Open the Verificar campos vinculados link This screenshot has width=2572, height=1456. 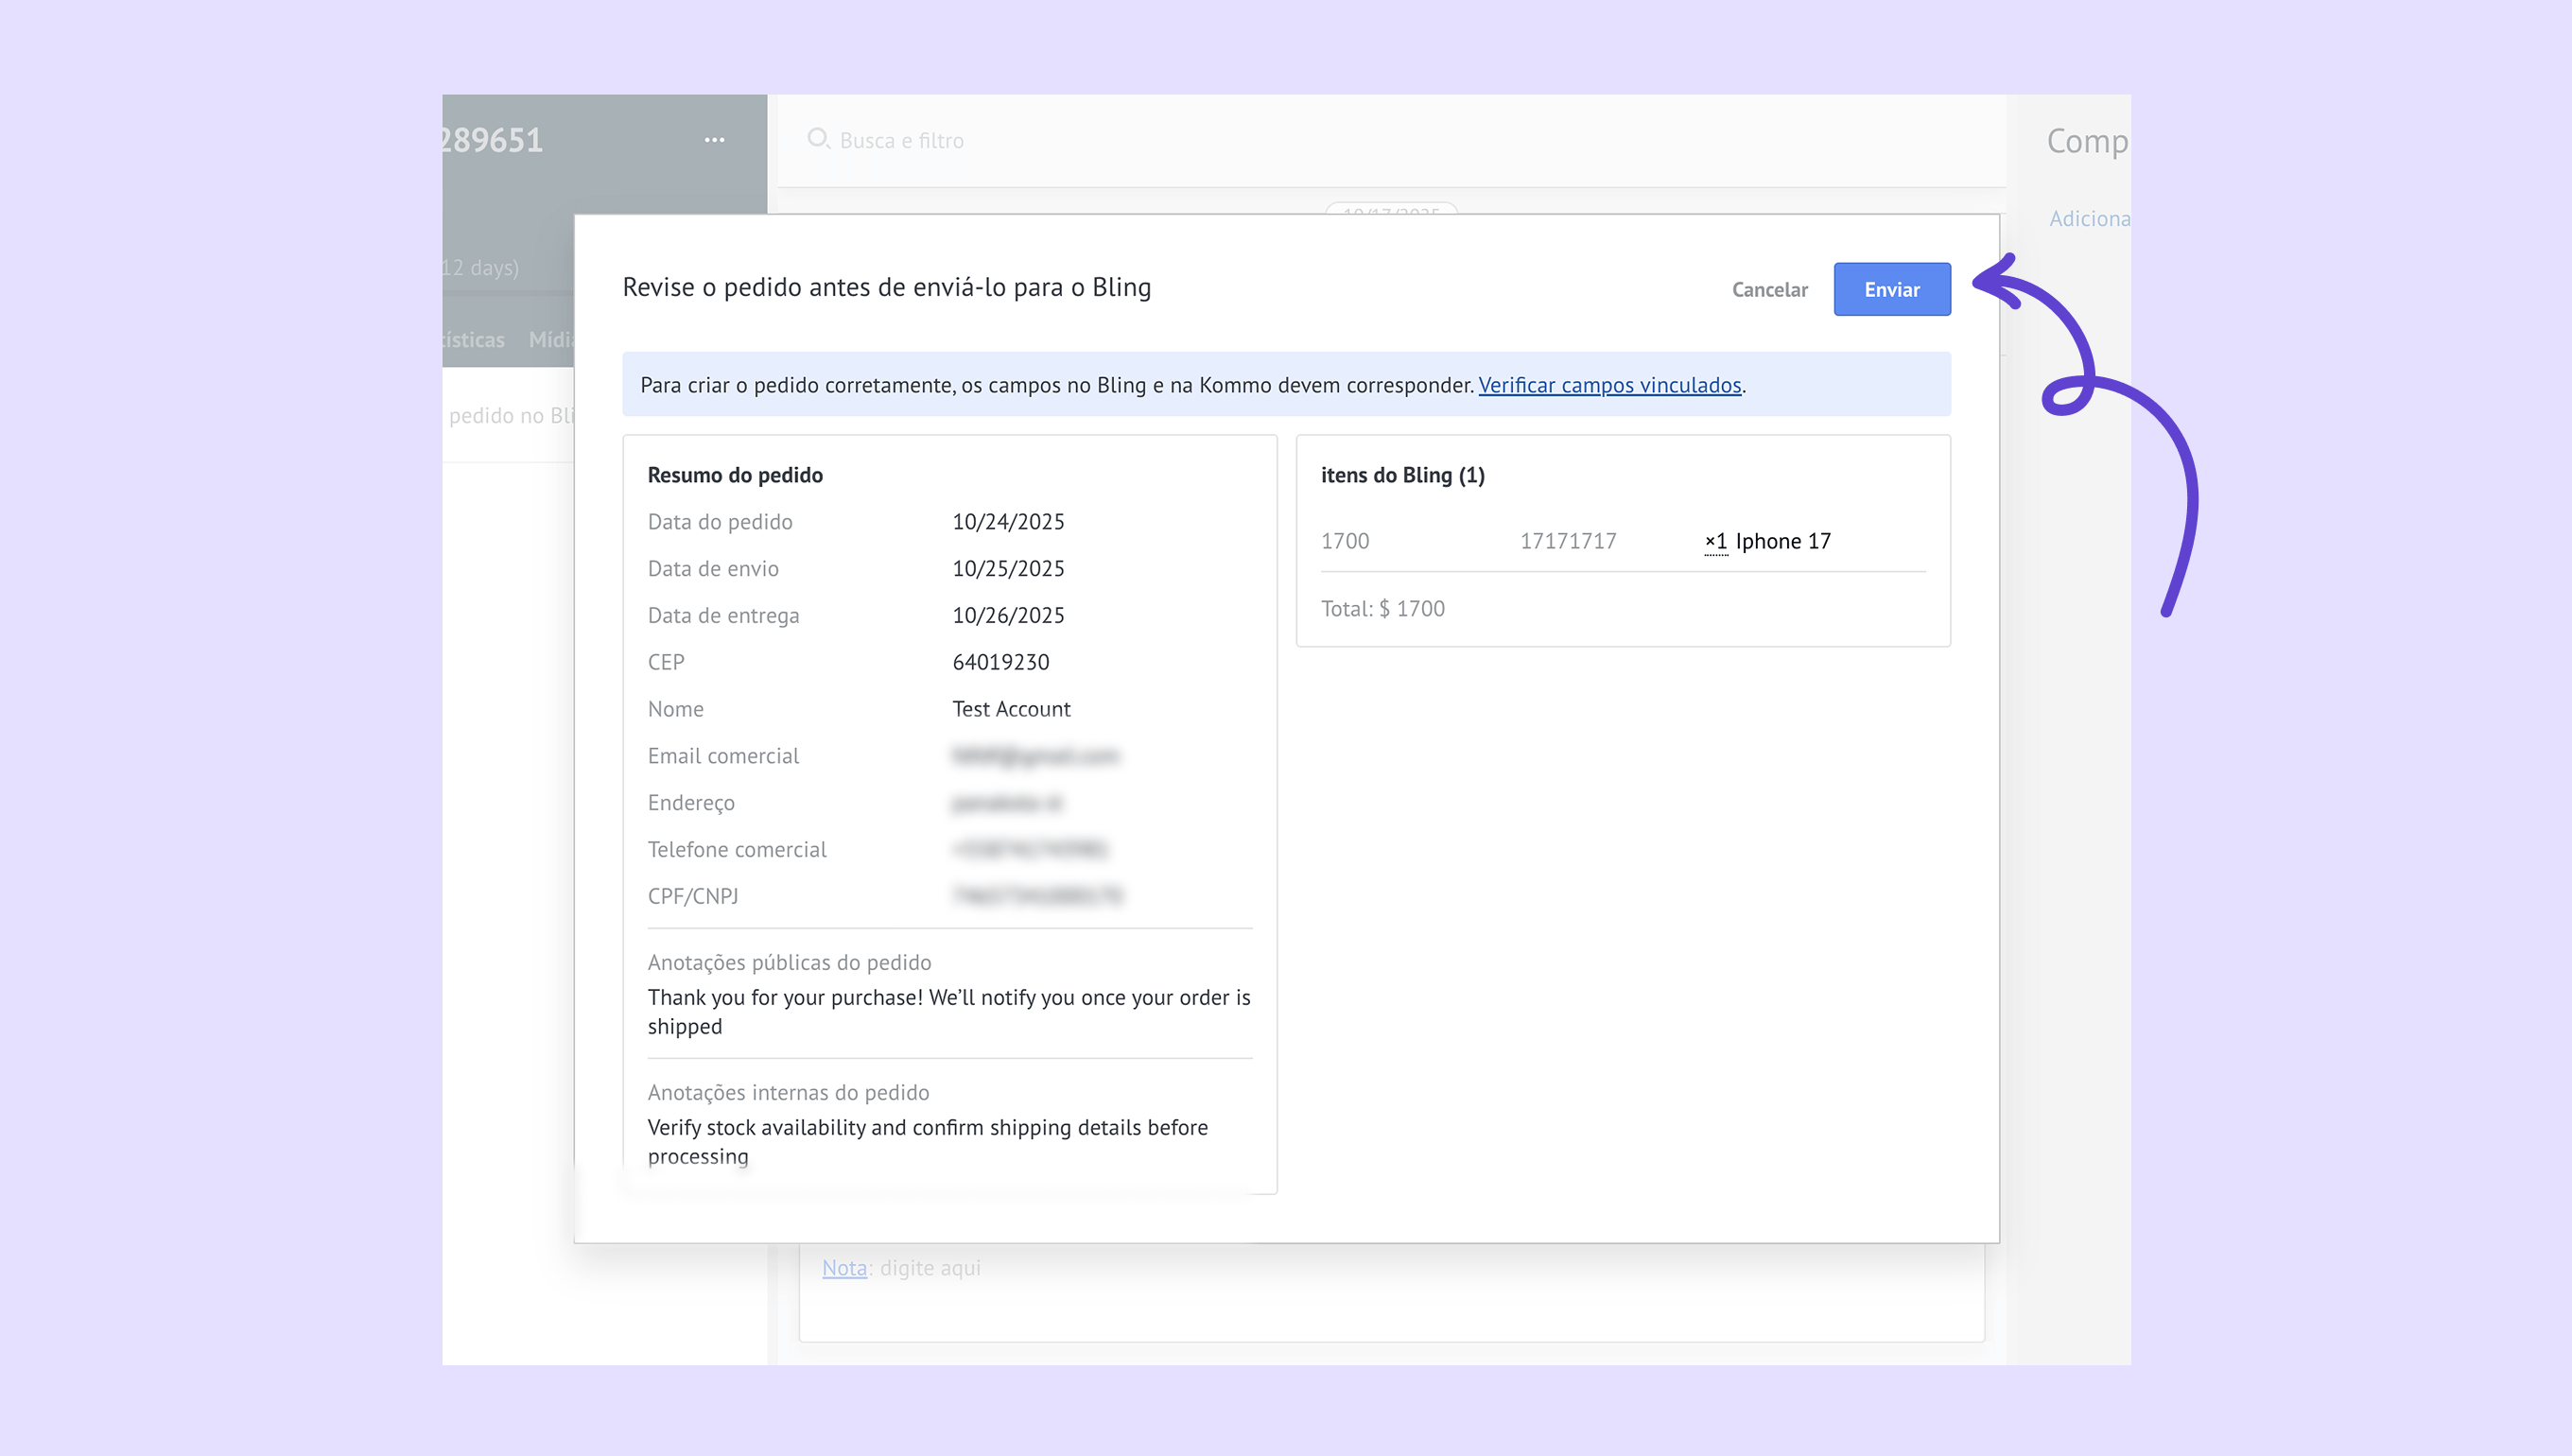1609,385
